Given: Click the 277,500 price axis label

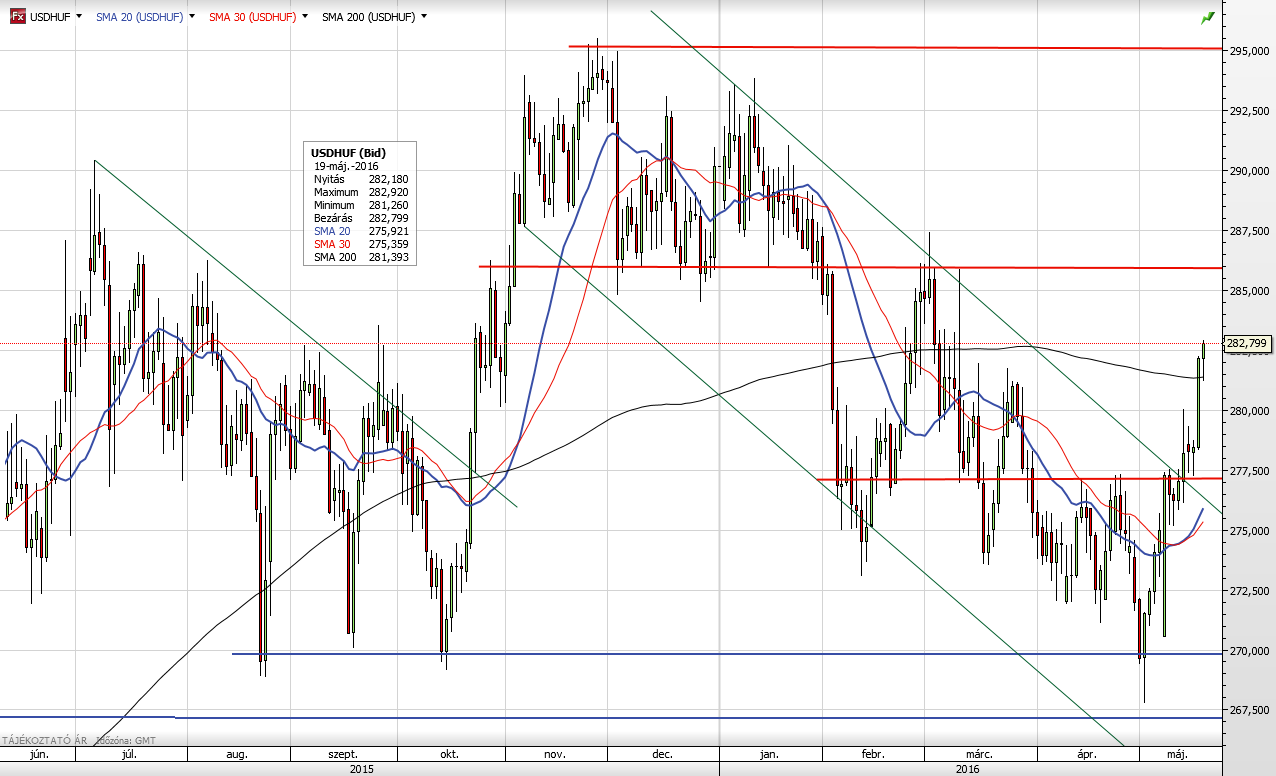Looking at the screenshot, I should tap(1248, 471).
